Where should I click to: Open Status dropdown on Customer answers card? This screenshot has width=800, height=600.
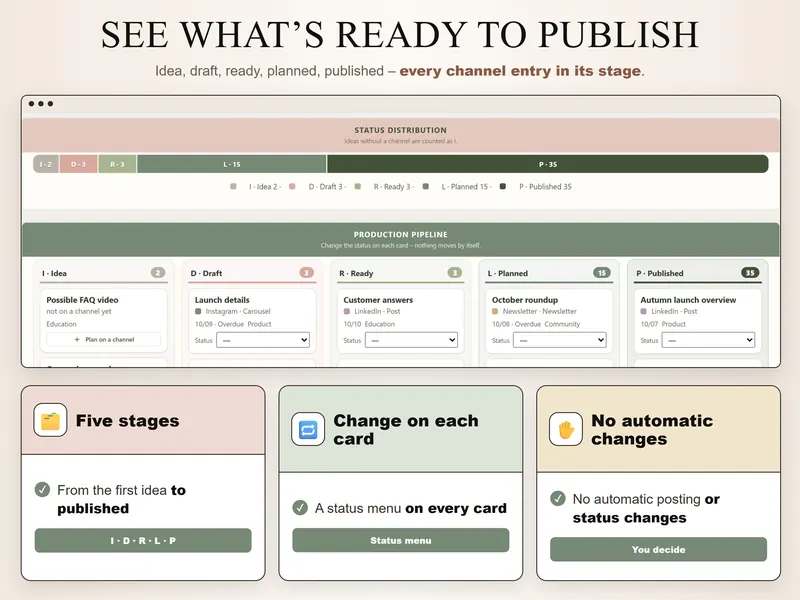pyautogui.click(x=412, y=340)
